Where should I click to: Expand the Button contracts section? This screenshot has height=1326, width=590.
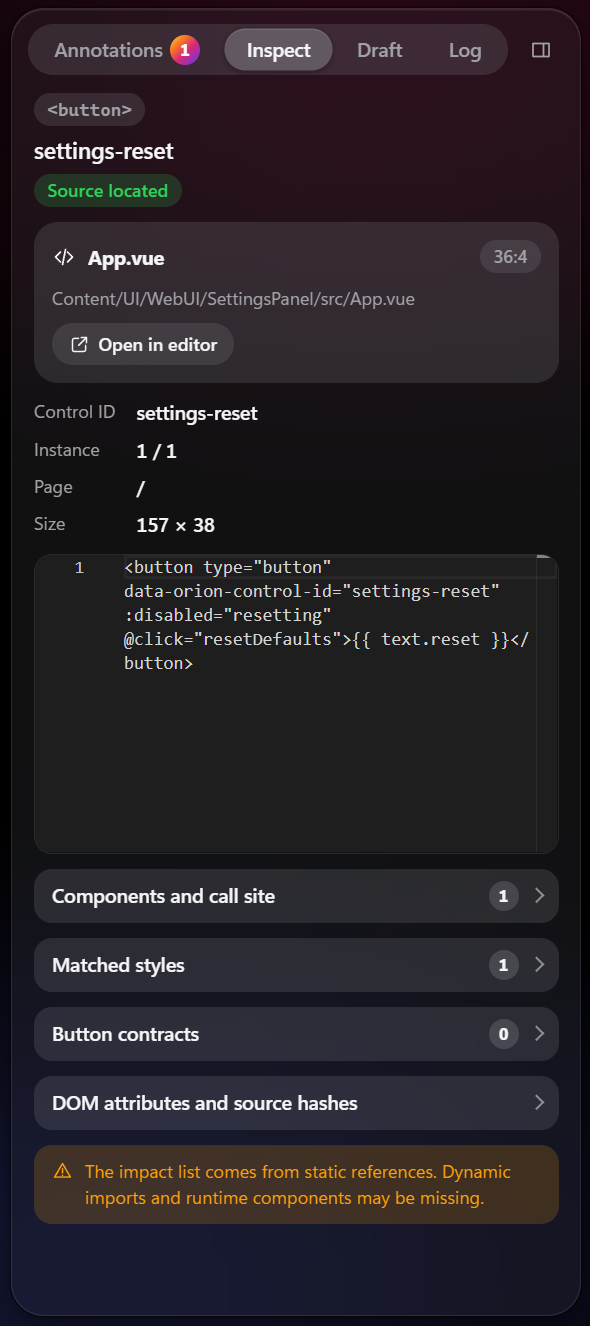[296, 1034]
